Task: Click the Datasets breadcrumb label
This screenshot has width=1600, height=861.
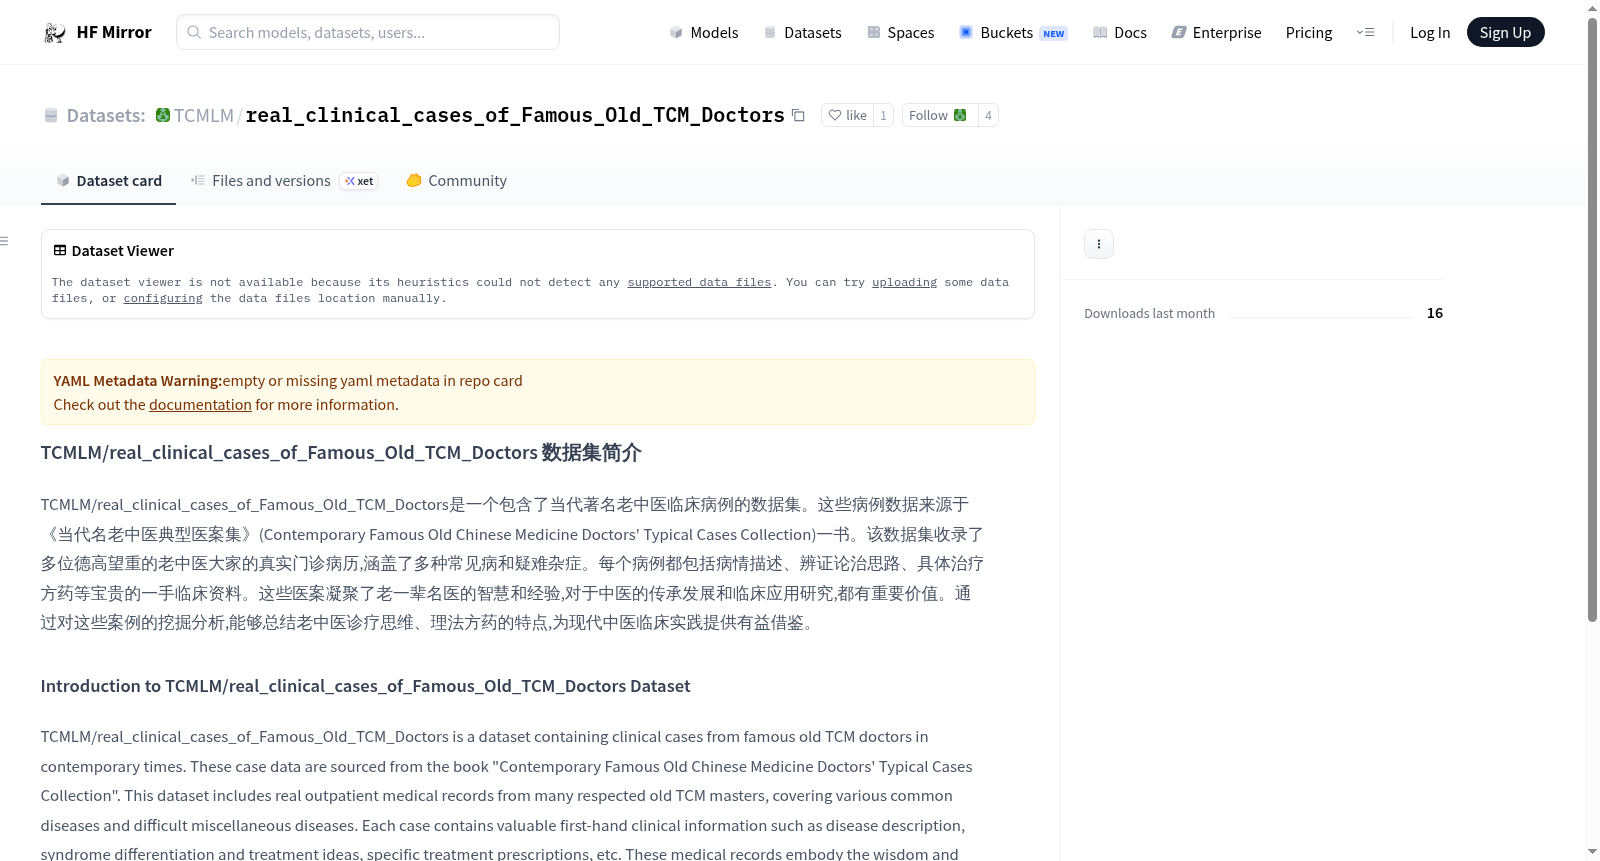Action: [x=106, y=116]
